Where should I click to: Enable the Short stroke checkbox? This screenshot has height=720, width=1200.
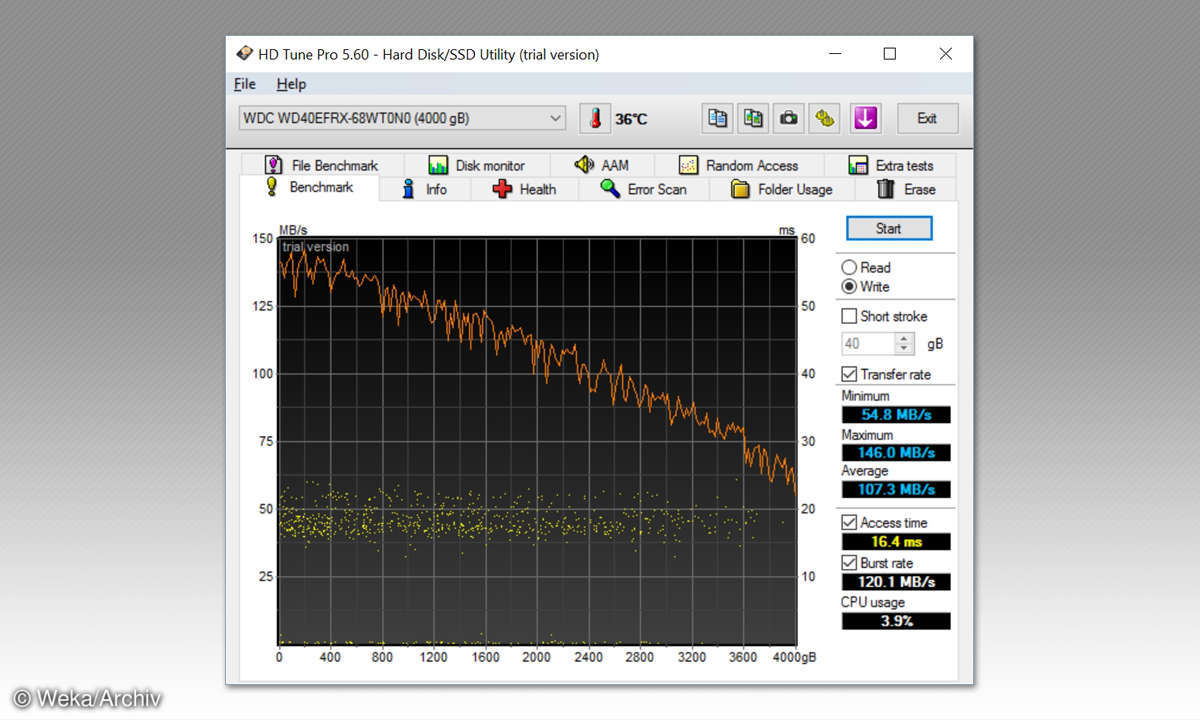849,316
